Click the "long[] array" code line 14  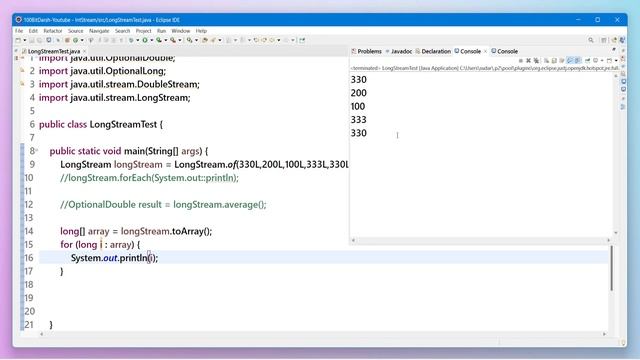pos(136,231)
